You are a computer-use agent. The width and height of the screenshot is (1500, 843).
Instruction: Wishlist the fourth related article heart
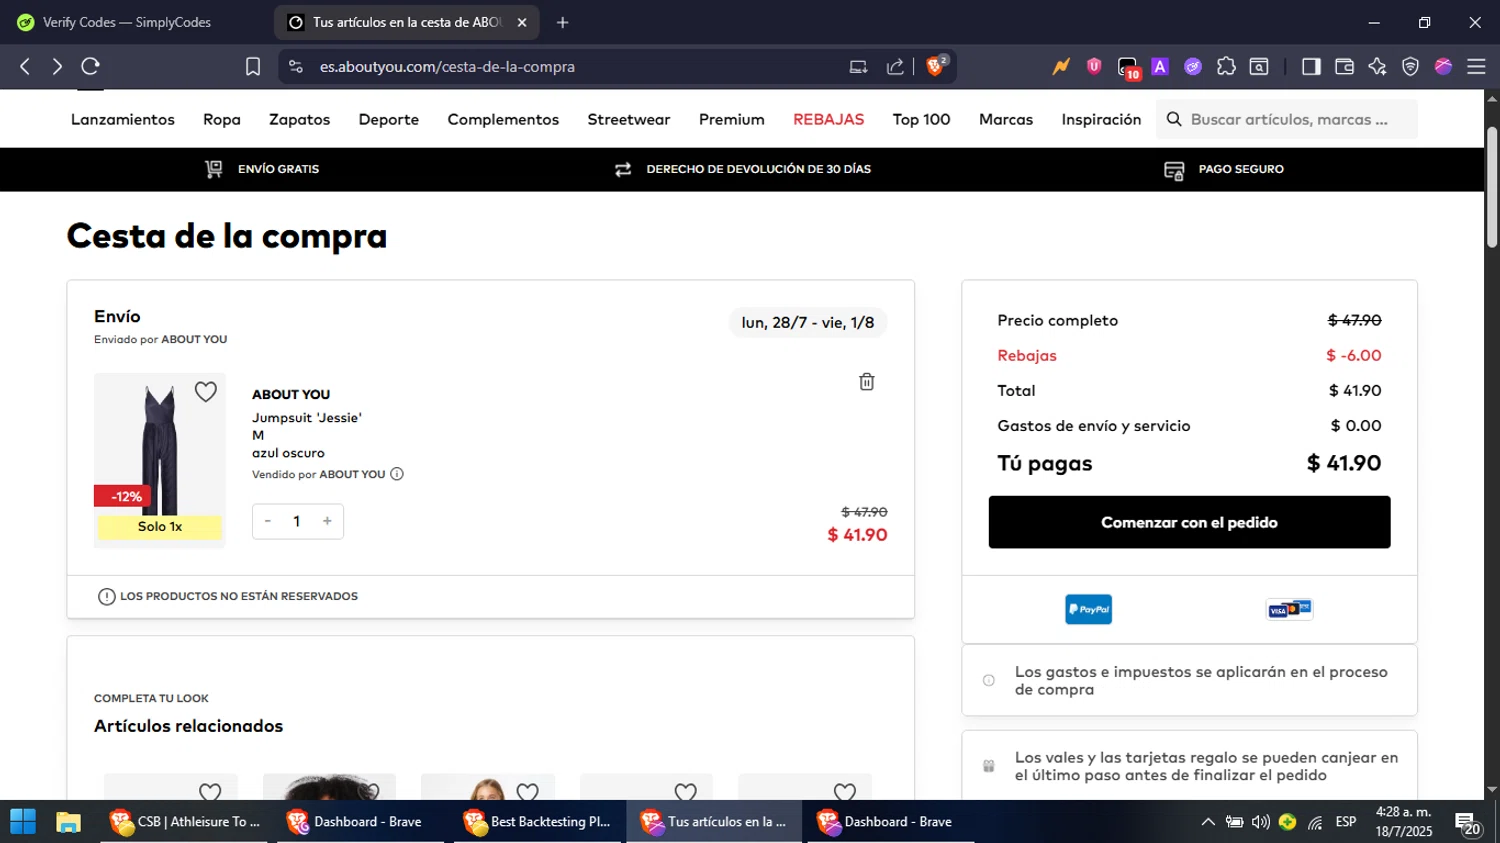[686, 792]
